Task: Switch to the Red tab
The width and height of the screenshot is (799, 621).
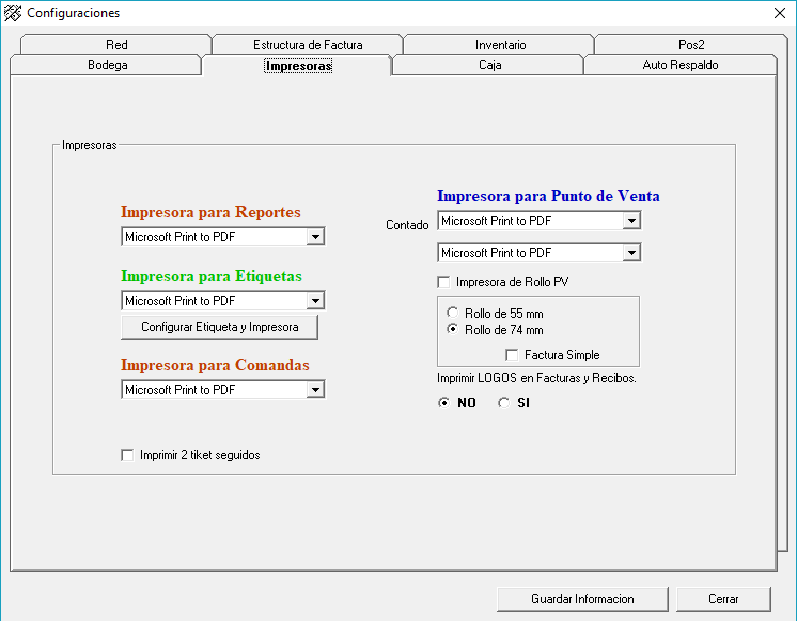Action: [116, 45]
